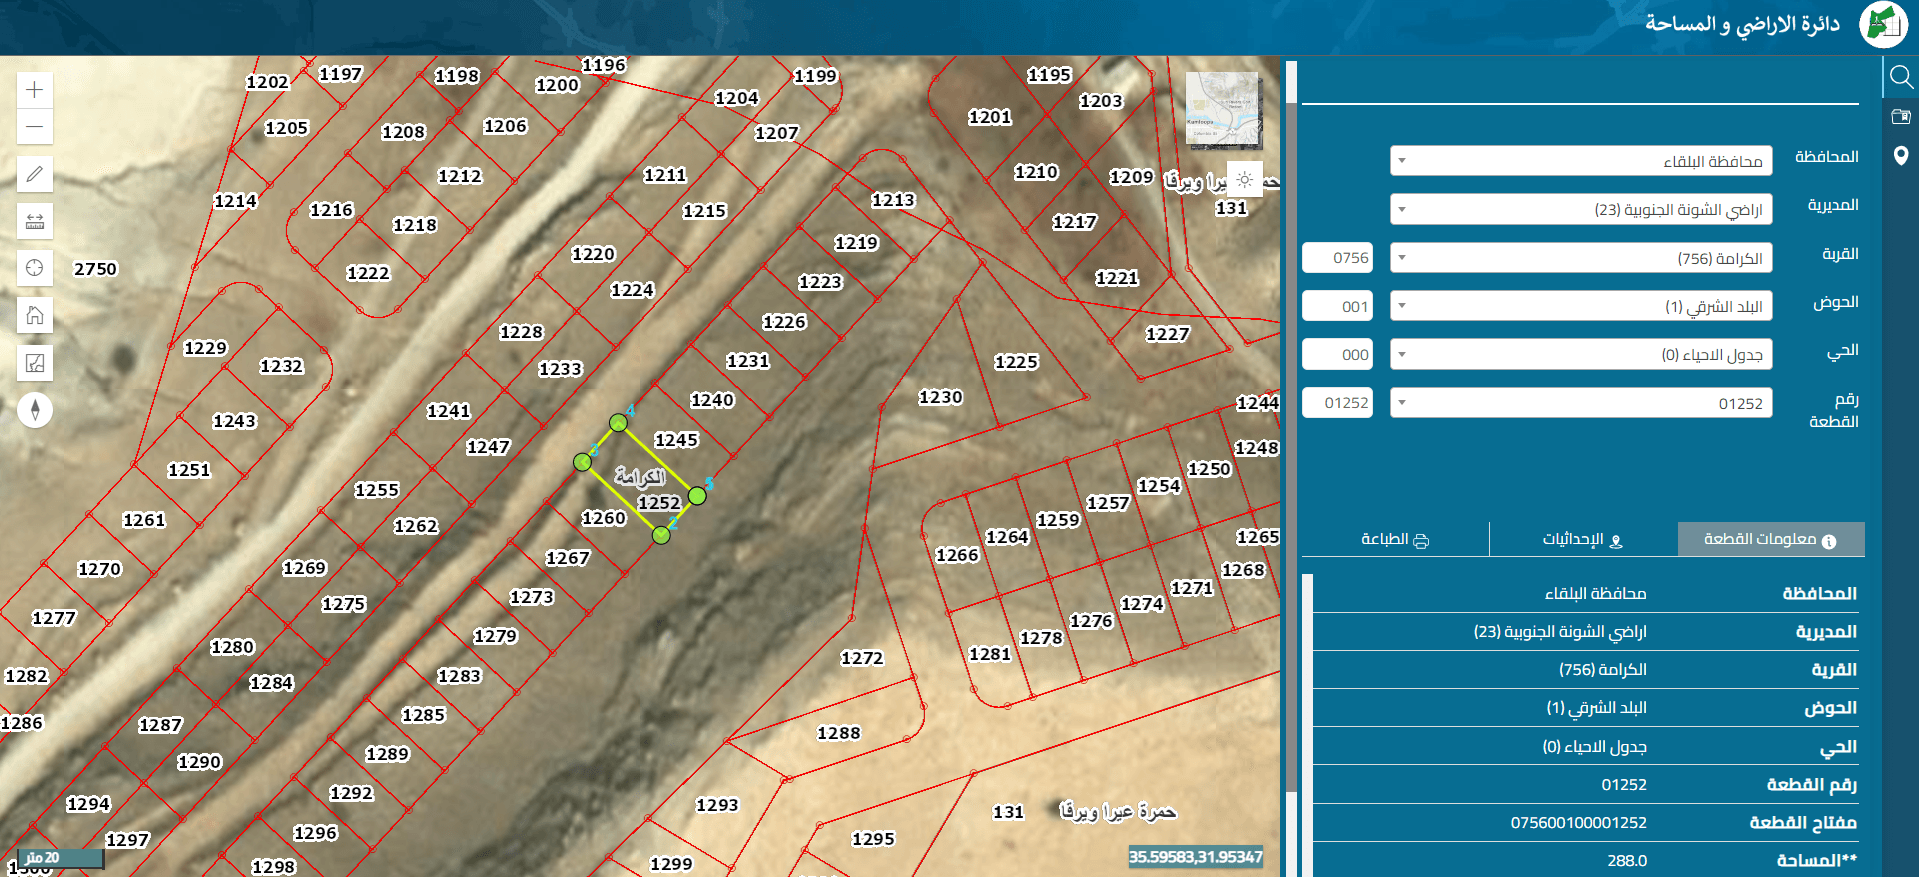This screenshot has width=1919, height=877.
Task: Click the zoom out minus button
Action: click(35, 127)
